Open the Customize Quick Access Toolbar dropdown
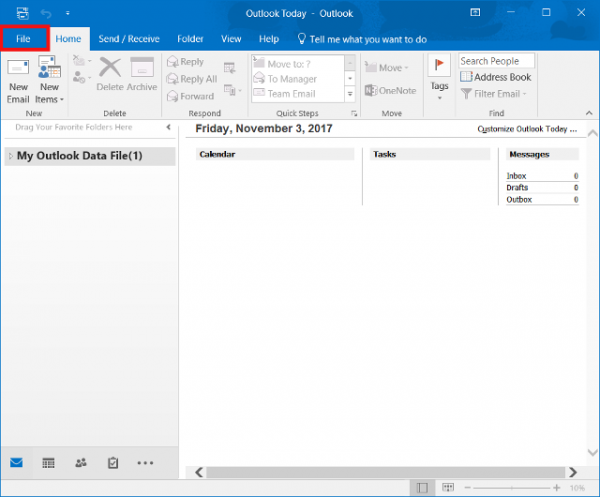Viewport: 600px width, 497px height. tap(68, 13)
